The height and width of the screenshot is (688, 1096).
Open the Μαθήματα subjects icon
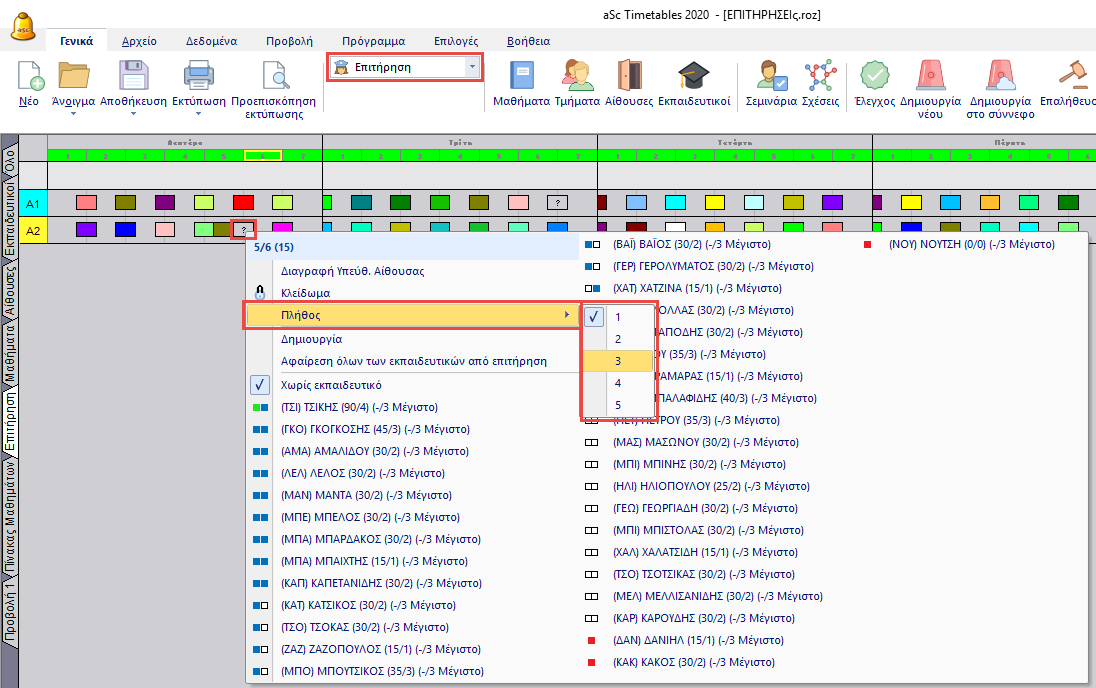coord(522,77)
